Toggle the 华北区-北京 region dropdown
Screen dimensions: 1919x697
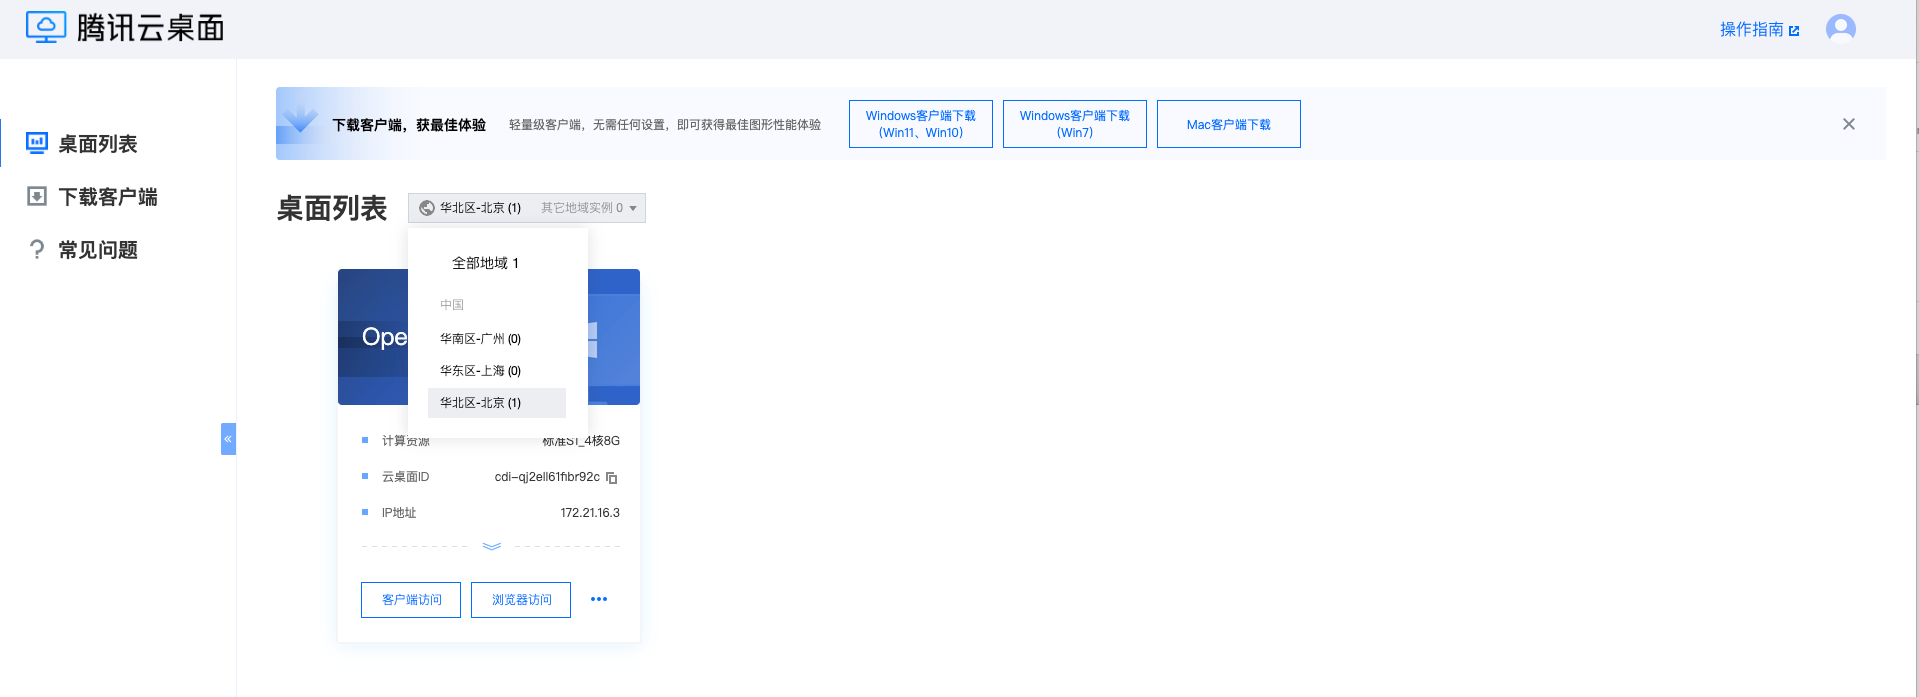tap(527, 208)
